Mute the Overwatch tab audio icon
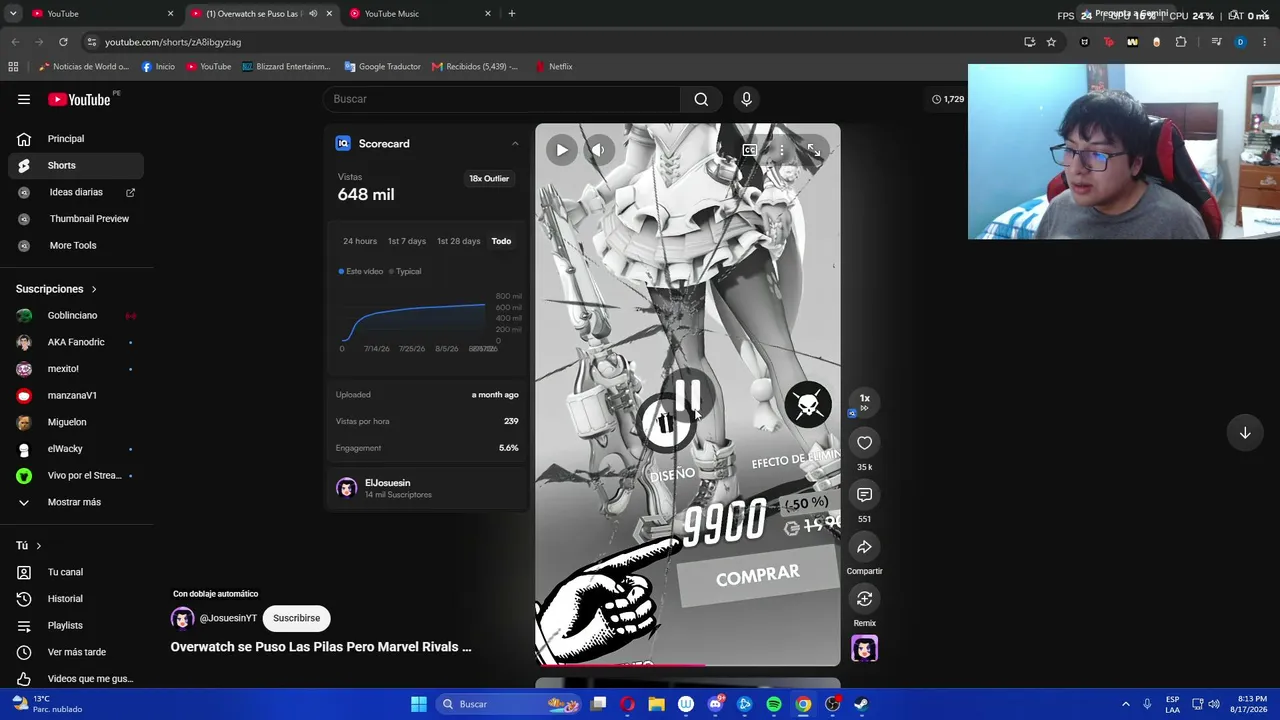Viewport: 1280px width, 720px height. pos(313,14)
